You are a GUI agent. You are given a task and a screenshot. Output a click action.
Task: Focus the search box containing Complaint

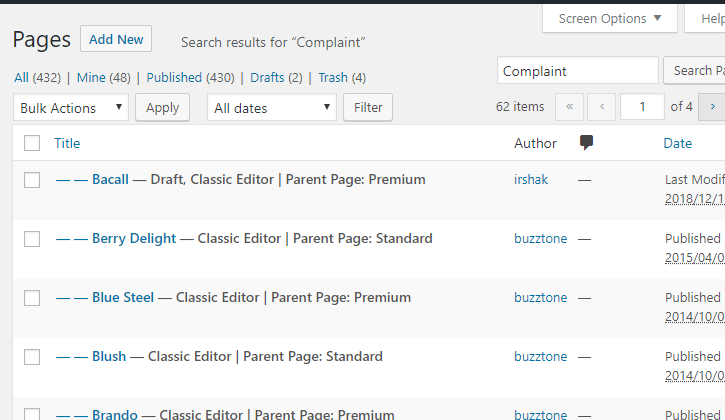(577, 71)
